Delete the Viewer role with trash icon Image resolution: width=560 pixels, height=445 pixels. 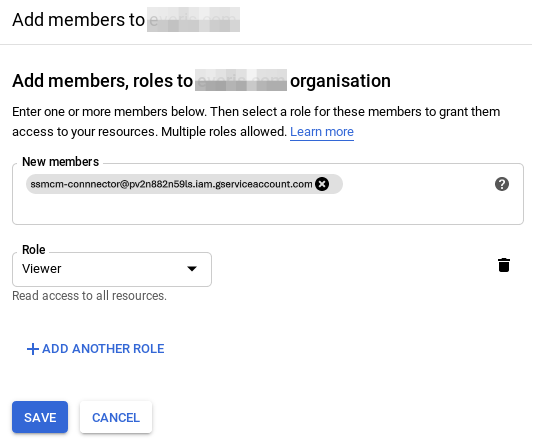(504, 265)
